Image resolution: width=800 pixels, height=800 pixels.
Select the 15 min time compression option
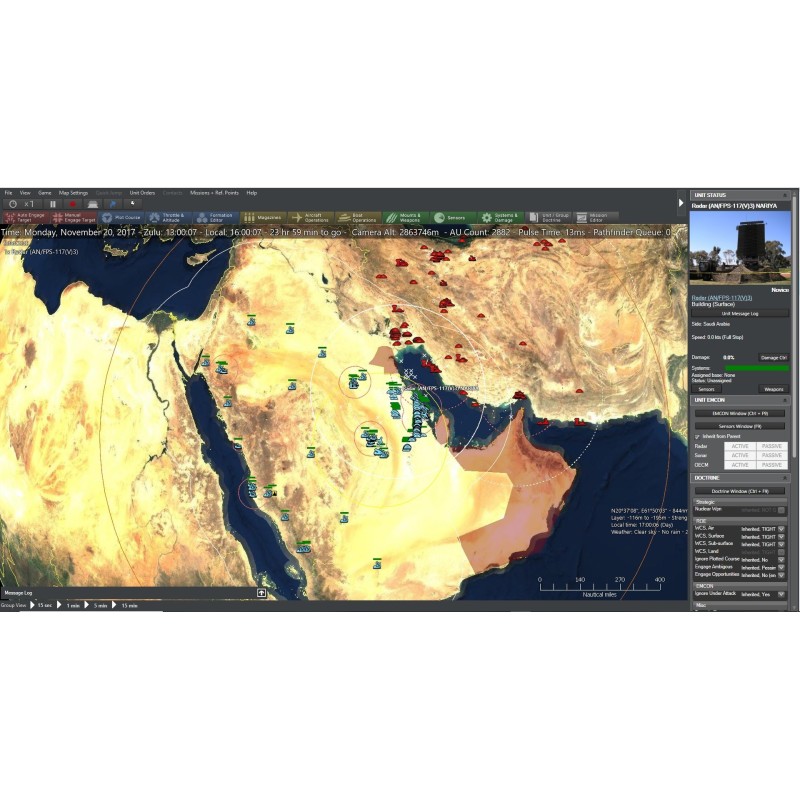(x=128, y=605)
